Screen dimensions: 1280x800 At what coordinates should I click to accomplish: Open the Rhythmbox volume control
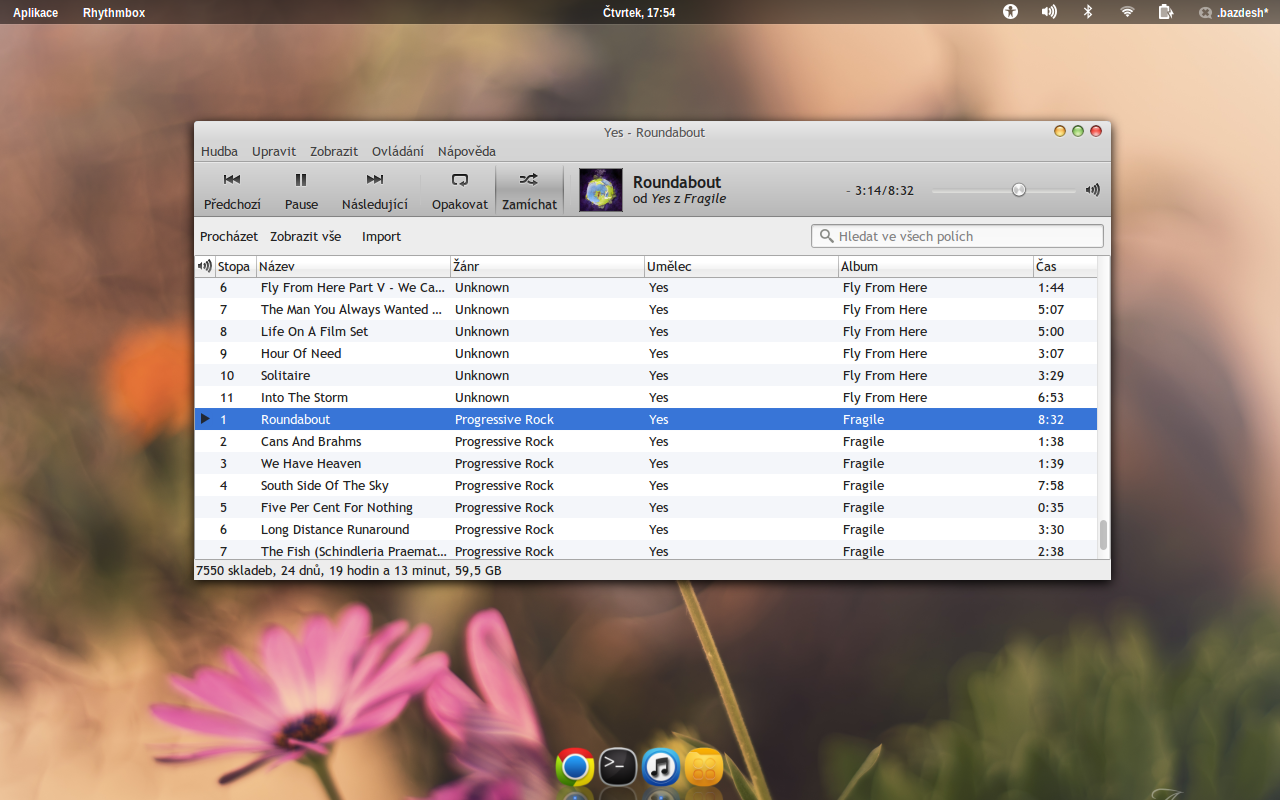pos(1093,190)
